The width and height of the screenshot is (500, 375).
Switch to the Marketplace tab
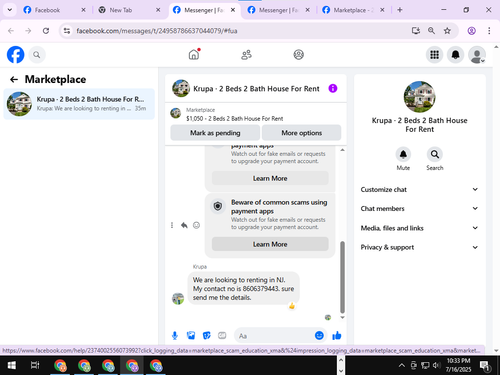[x=353, y=10]
